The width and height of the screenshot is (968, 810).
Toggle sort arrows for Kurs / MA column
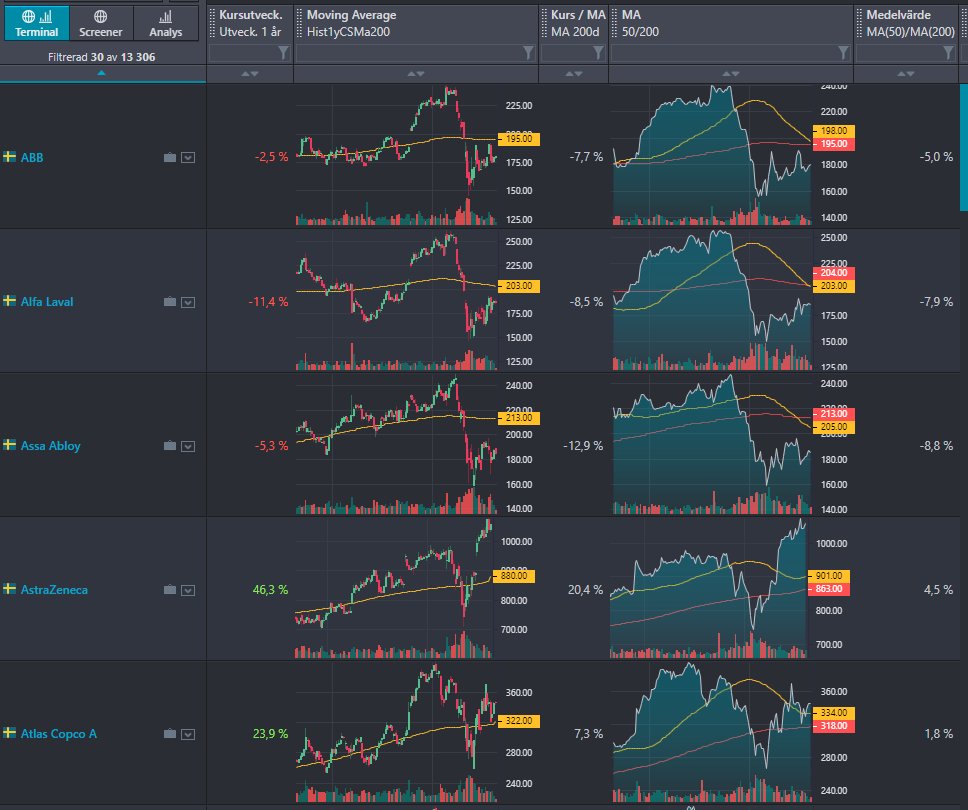[x=574, y=73]
